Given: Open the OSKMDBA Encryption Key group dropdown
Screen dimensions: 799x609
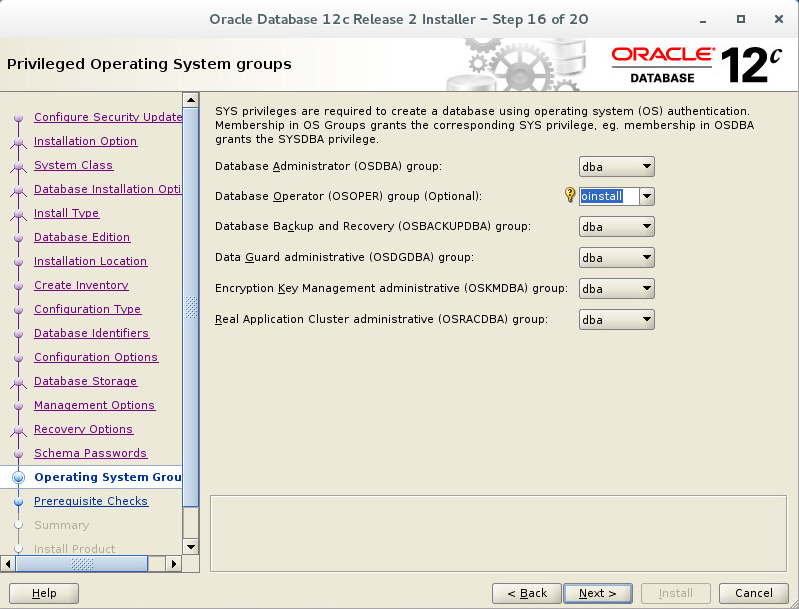Looking at the screenshot, I should tap(617, 289).
